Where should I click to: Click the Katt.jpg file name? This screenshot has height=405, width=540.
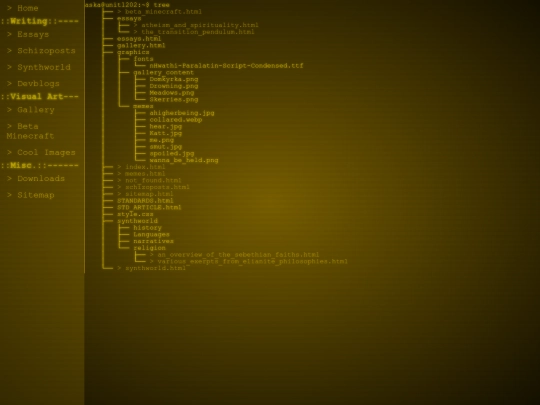(x=165, y=133)
